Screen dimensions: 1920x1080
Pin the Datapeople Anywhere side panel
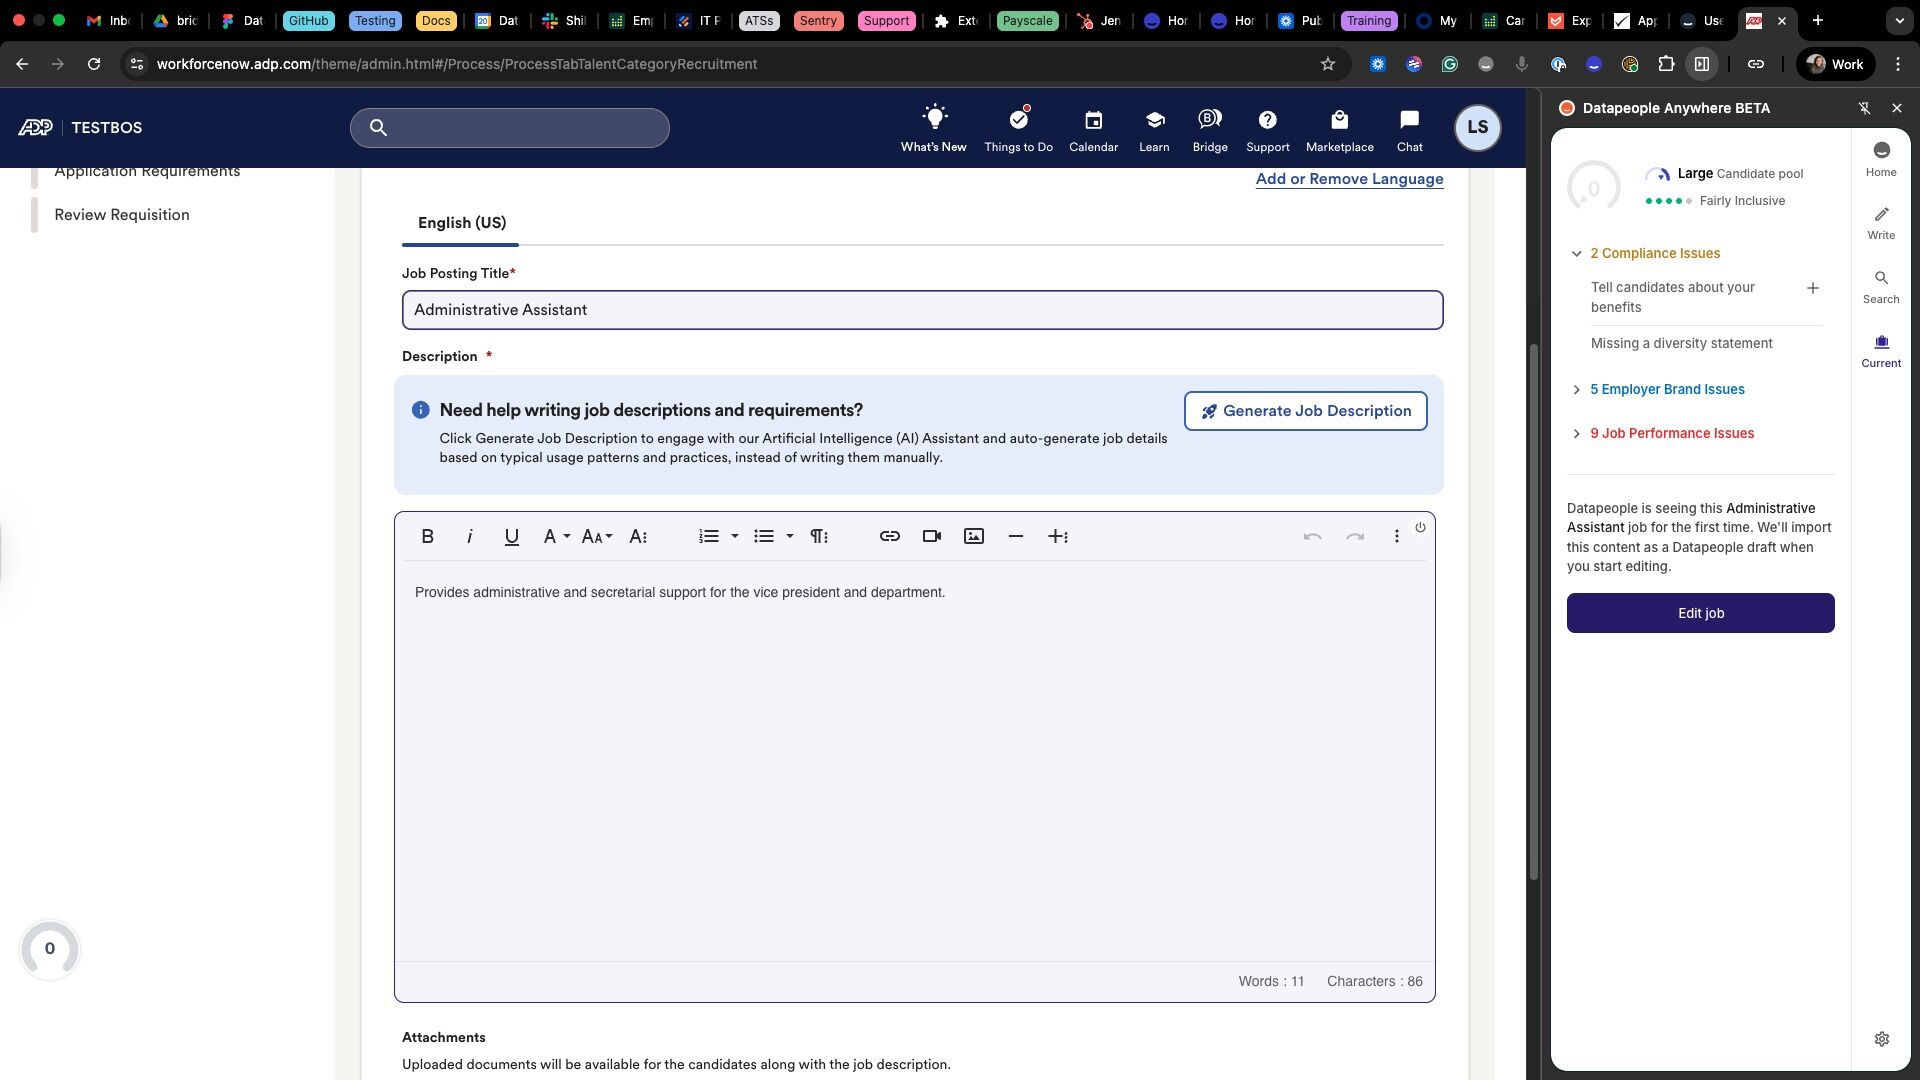pyautogui.click(x=1864, y=108)
